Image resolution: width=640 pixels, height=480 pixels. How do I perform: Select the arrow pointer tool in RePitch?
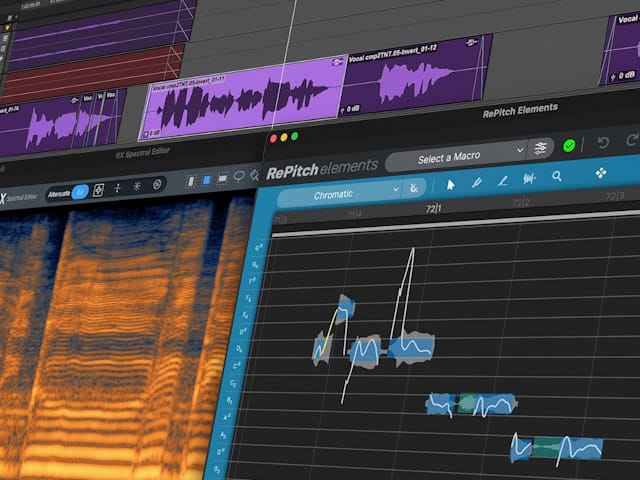coord(450,185)
